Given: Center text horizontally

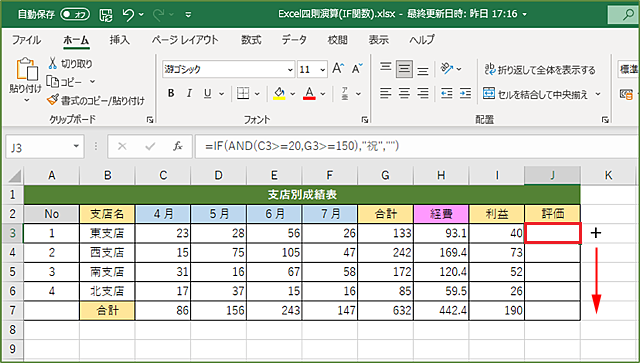Looking at the screenshot, I should click(404, 94).
